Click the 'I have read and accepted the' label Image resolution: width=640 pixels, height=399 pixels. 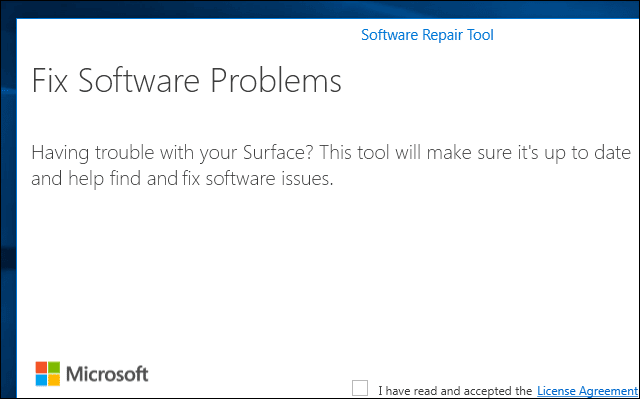pos(455,391)
